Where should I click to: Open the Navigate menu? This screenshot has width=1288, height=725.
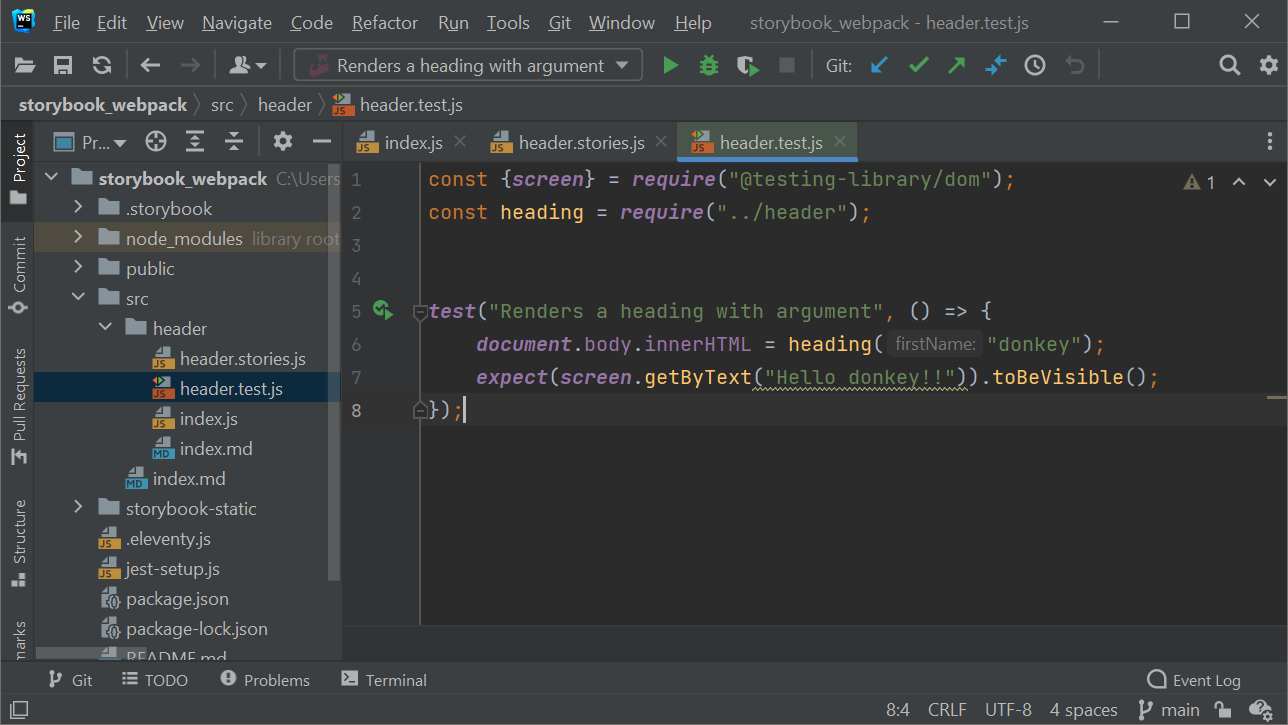237,22
